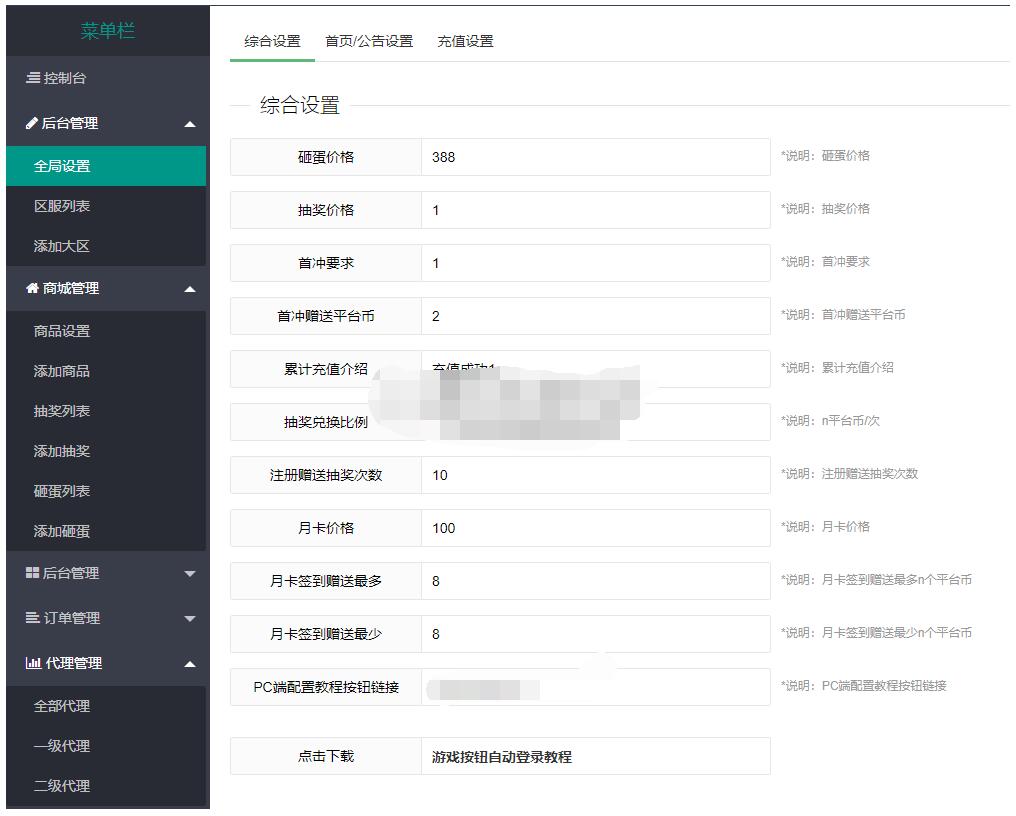Click the 月卡价格 input field
Image resolution: width=1016 pixels, height=816 pixels.
[x=595, y=528]
